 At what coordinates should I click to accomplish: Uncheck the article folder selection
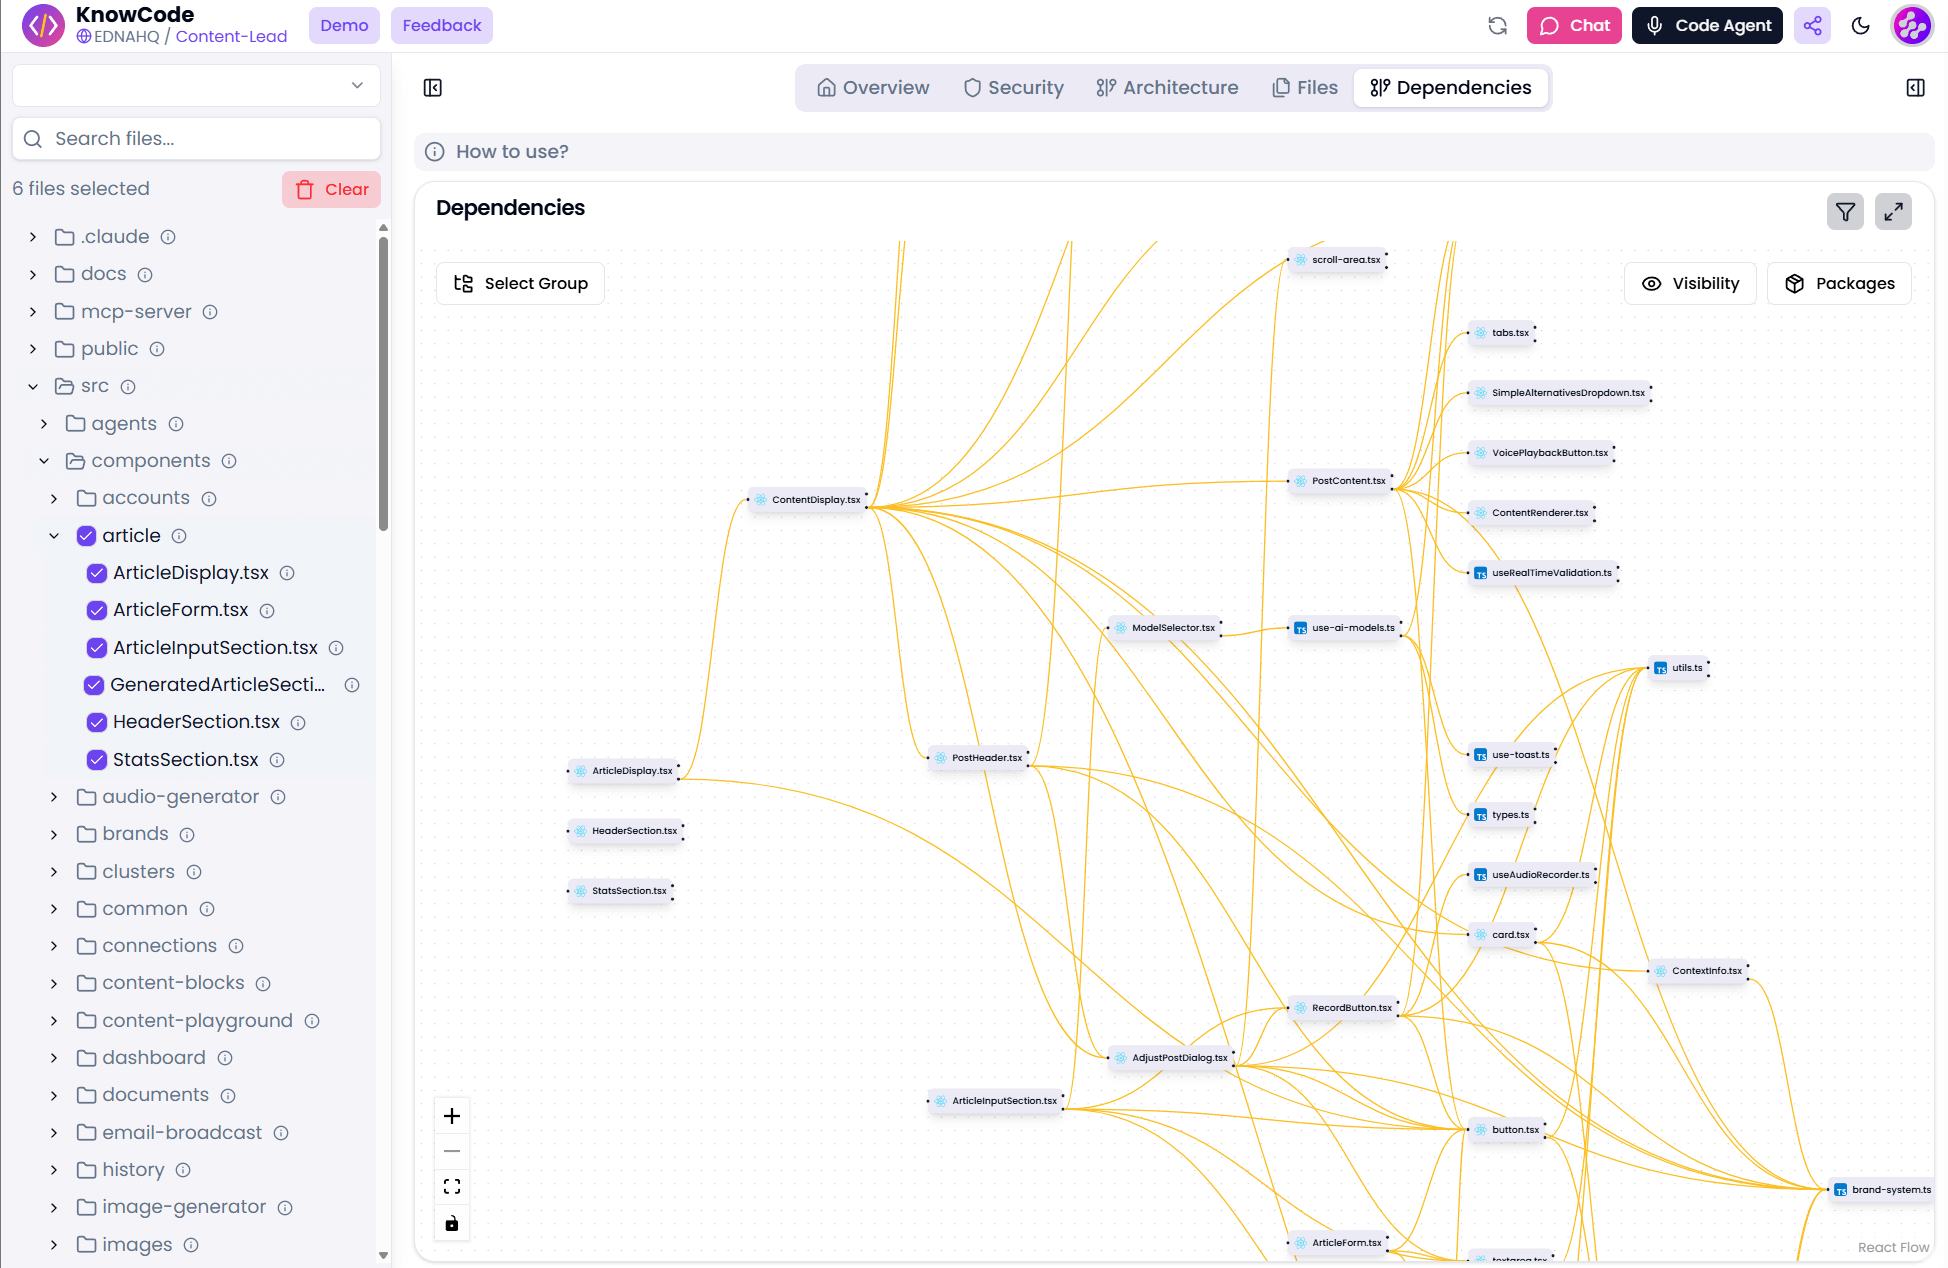point(86,536)
